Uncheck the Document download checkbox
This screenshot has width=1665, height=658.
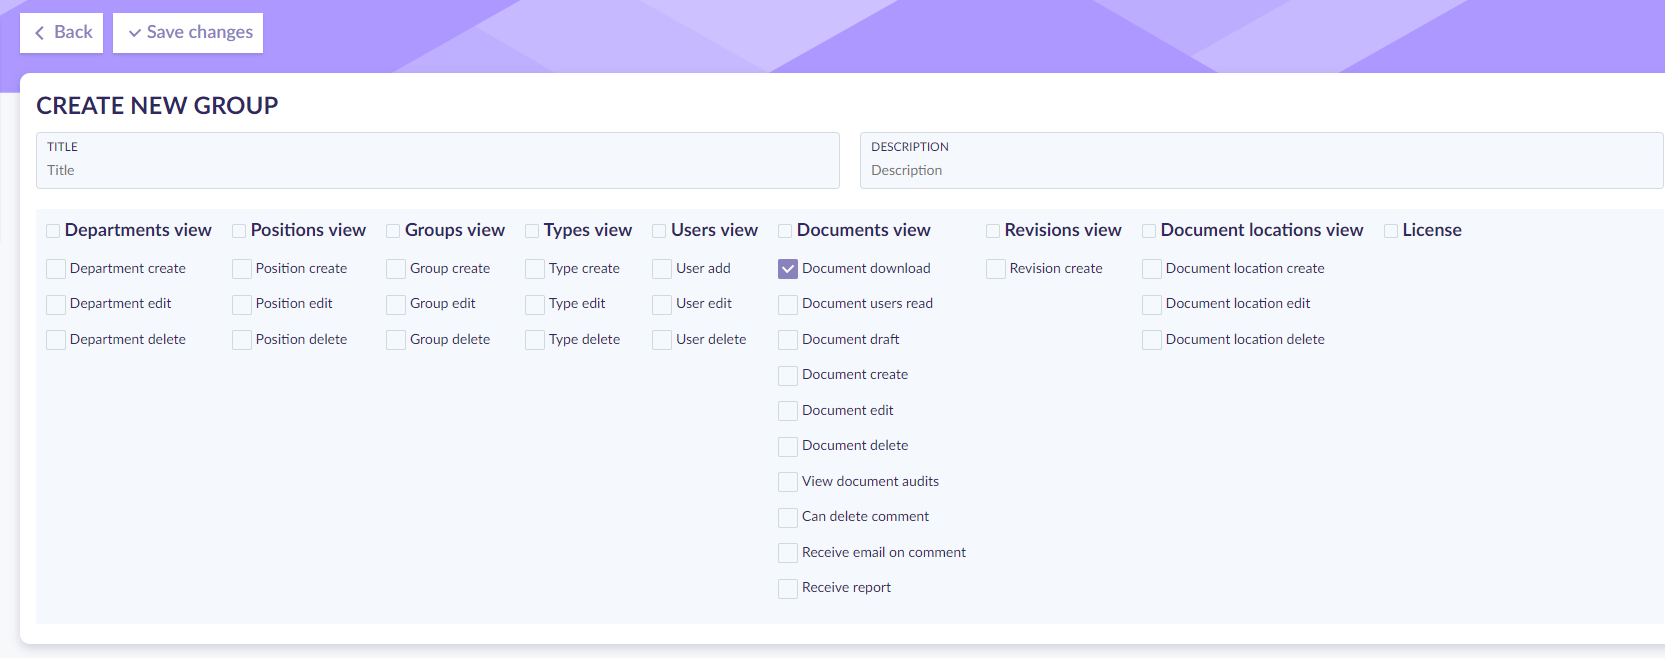pyautogui.click(x=788, y=269)
